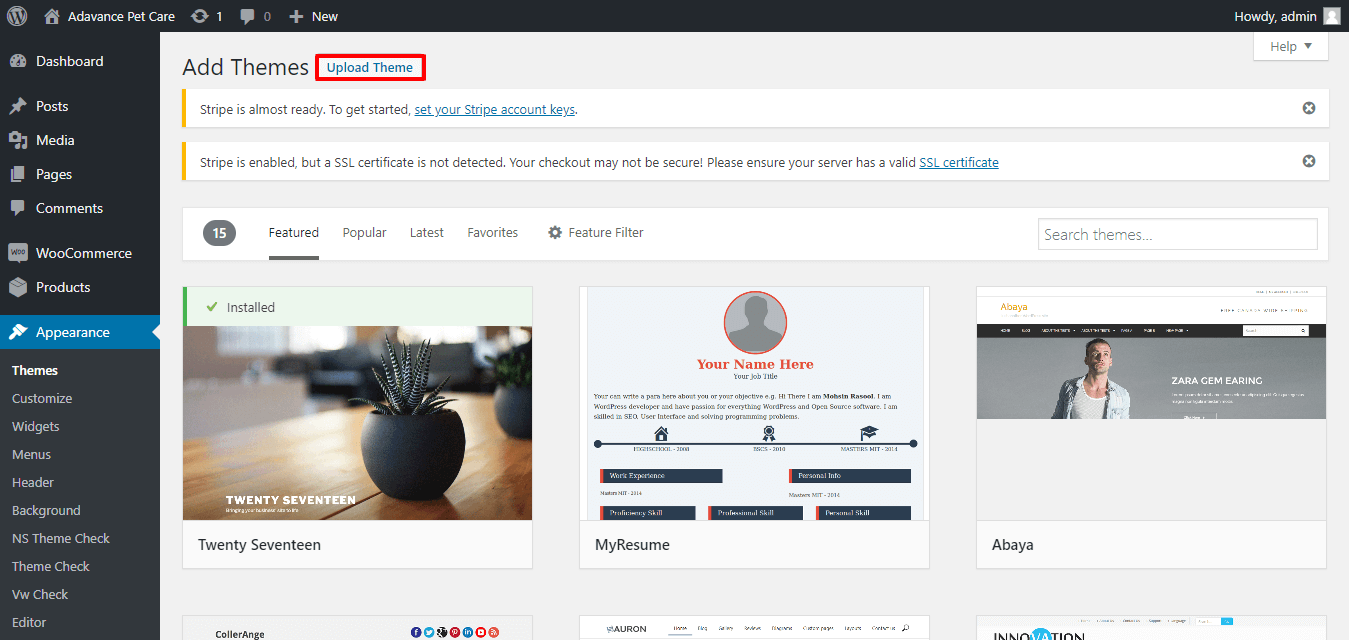Screen dimensions: 1349x640
Task: Select the Favorites tab
Action: coord(492,233)
